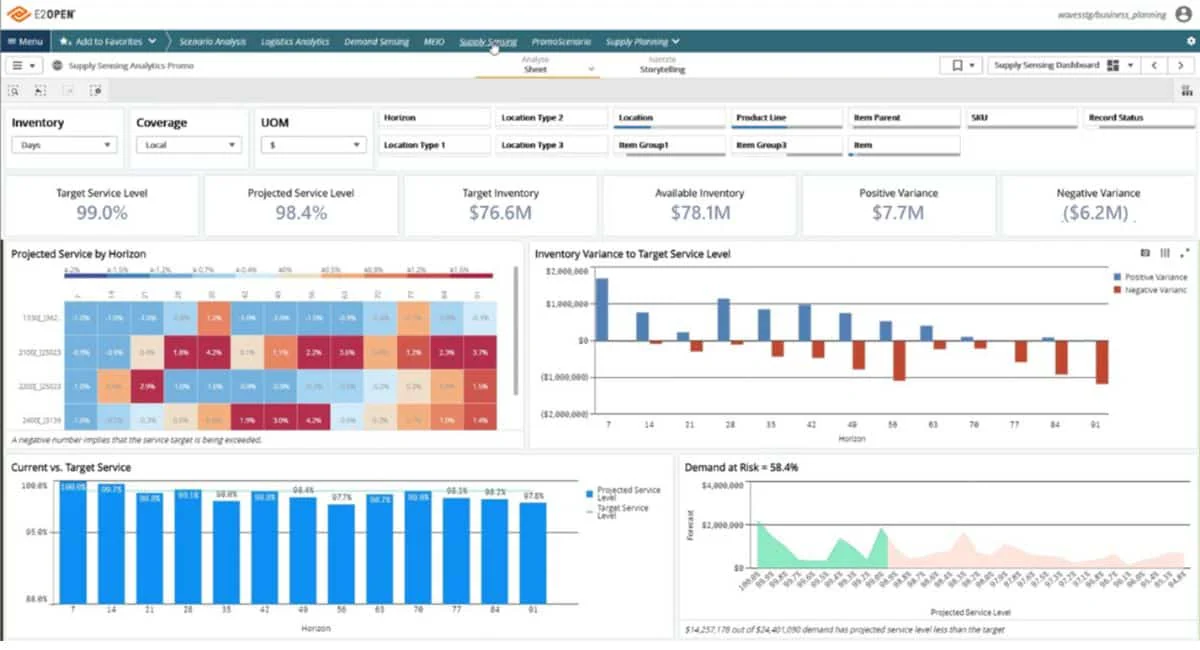Open the UOM $ dropdown
Image resolution: width=1200 pixels, height=650 pixels.
click(314, 145)
